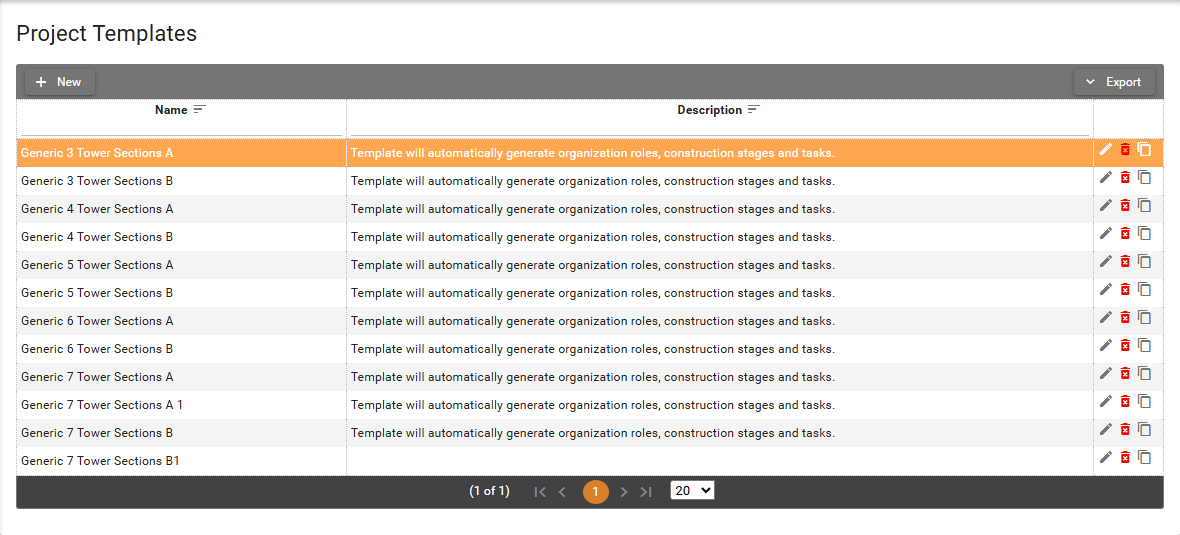Edit Generic 7 Tower Sections A with pencil
The image size is (1180, 535).
[x=1105, y=373]
